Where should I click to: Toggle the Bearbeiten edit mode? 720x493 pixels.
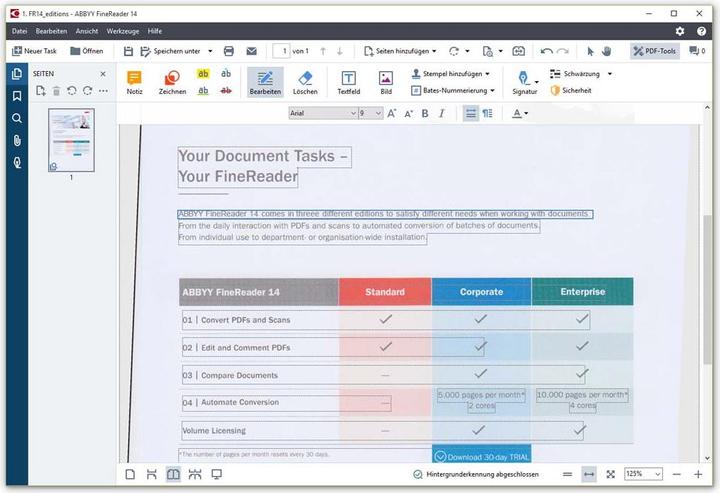[265, 82]
